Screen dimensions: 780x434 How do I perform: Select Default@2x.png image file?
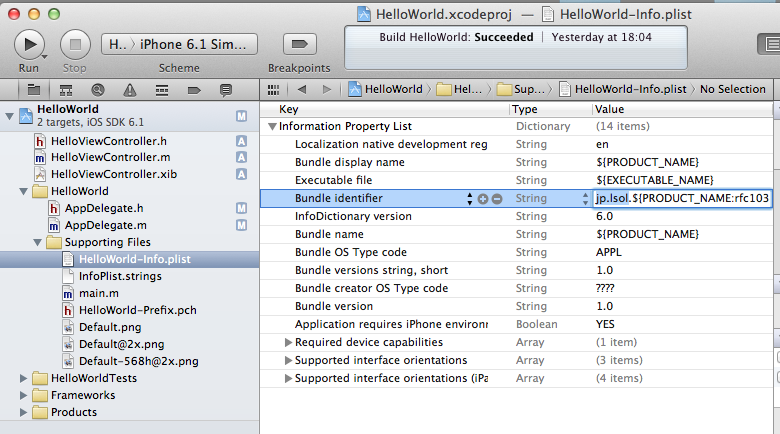[x=121, y=344]
